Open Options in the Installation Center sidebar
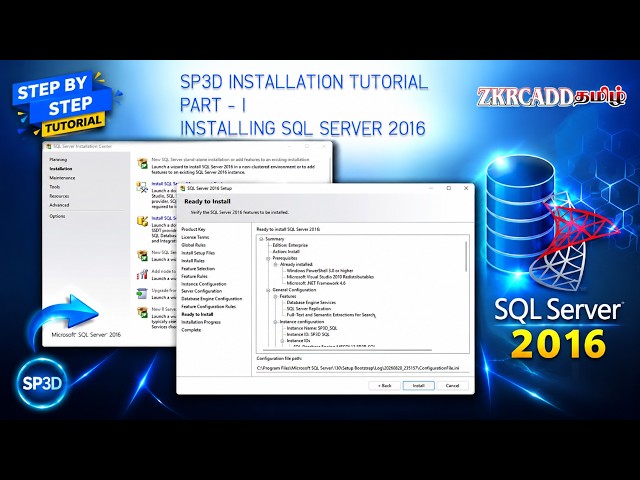Screen dimensions: 640x480 pyautogui.click(x=58, y=216)
